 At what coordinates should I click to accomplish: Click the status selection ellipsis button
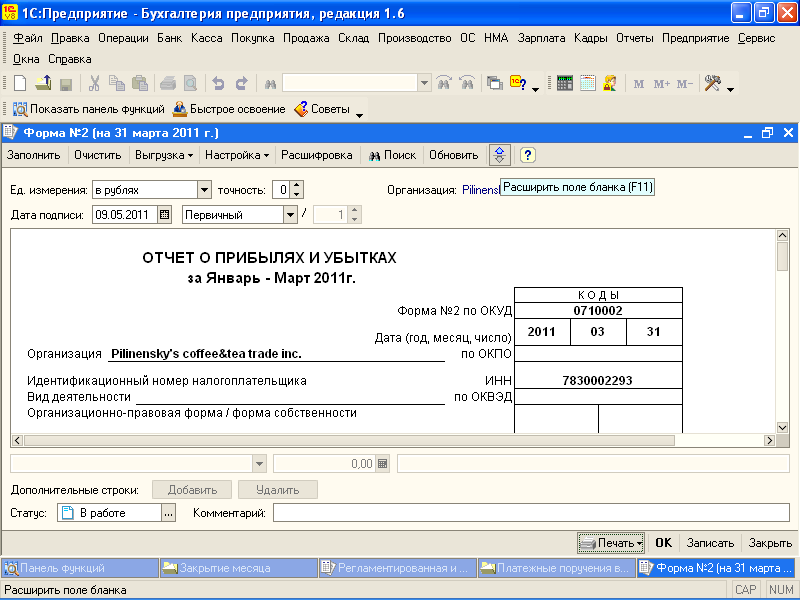click(x=168, y=513)
